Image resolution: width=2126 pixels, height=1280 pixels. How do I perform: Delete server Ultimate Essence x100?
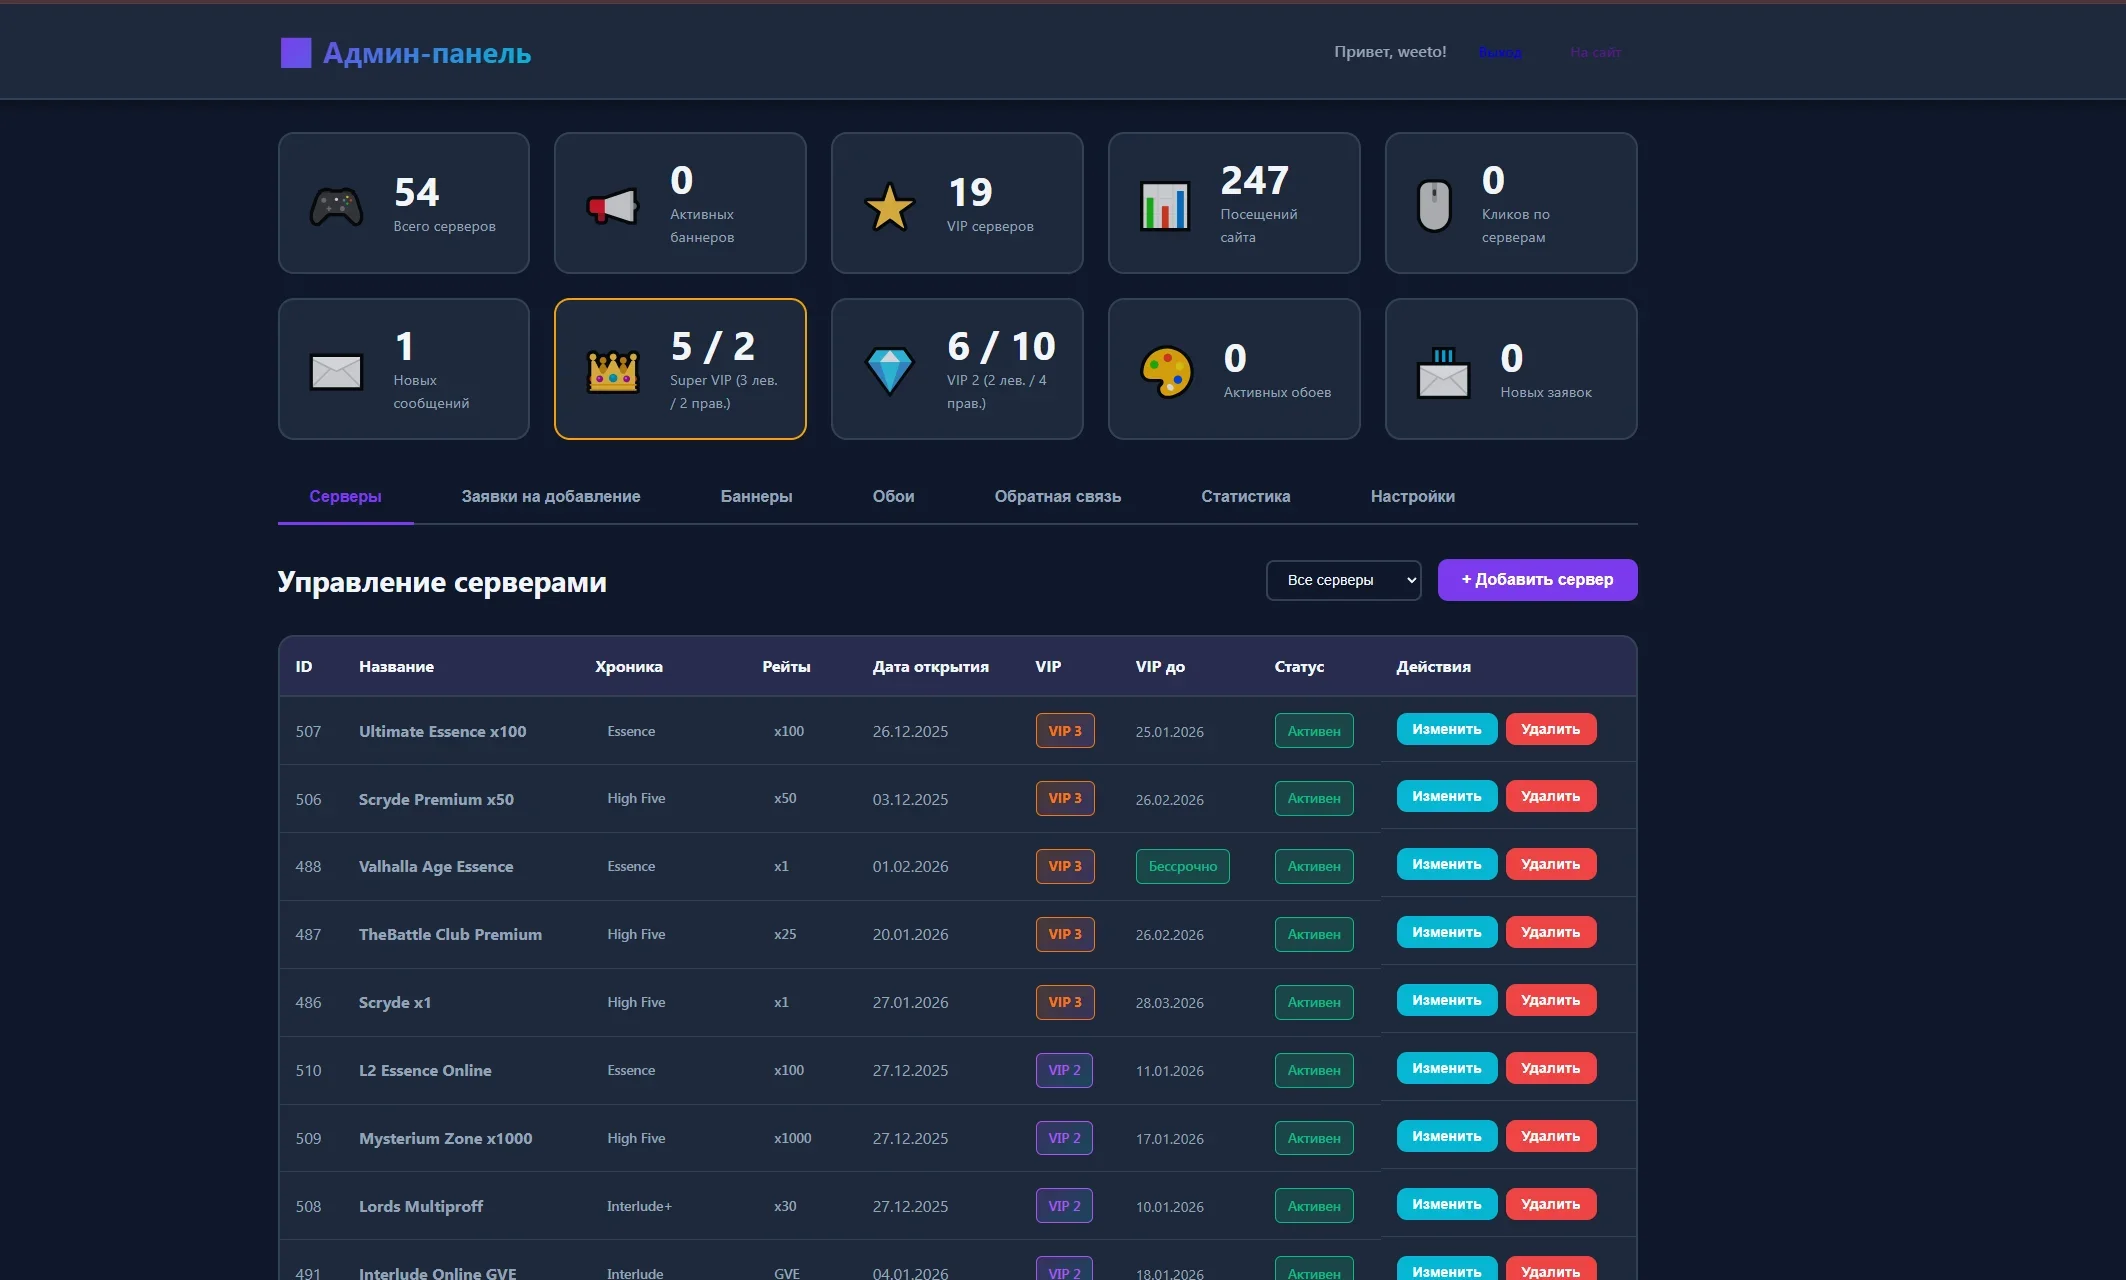point(1550,729)
